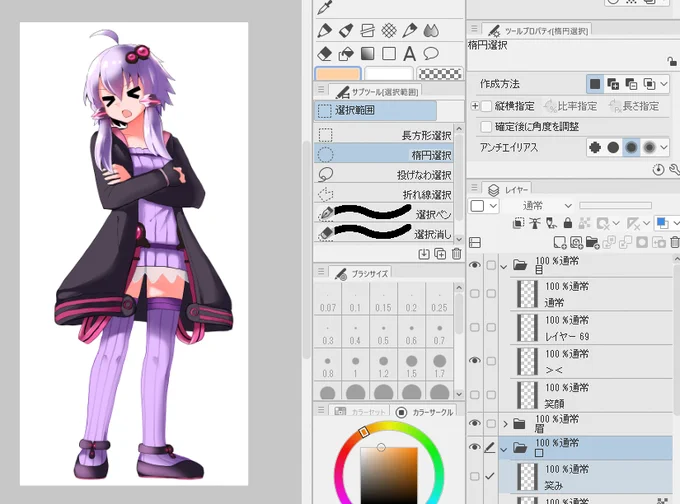The height and width of the screenshot is (504, 680).
Task: Select the text tool marked A
Action: (409, 54)
